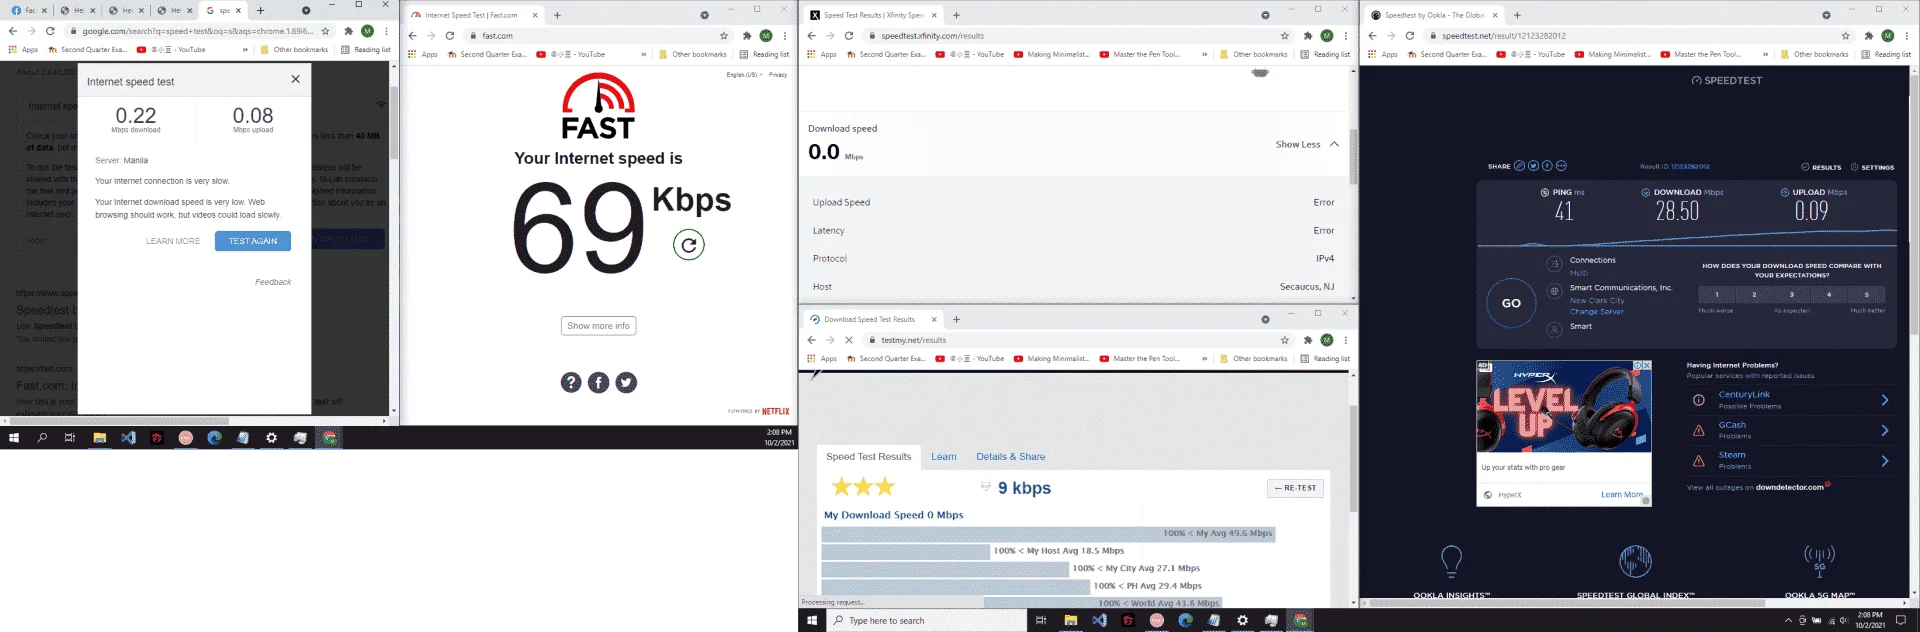Rate speed expectation 1 on Speedtest
The width and height of the screenshot is (1920, 632).
point(1717,294)
